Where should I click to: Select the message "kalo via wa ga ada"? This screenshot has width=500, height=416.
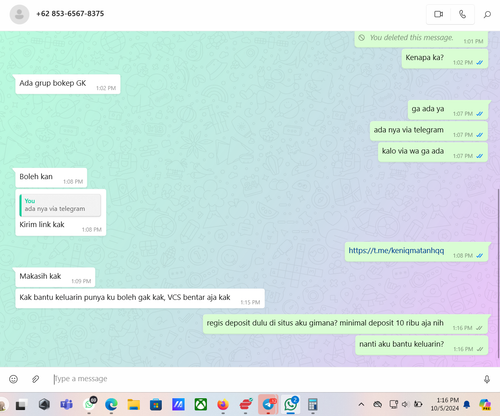point(433,152)
